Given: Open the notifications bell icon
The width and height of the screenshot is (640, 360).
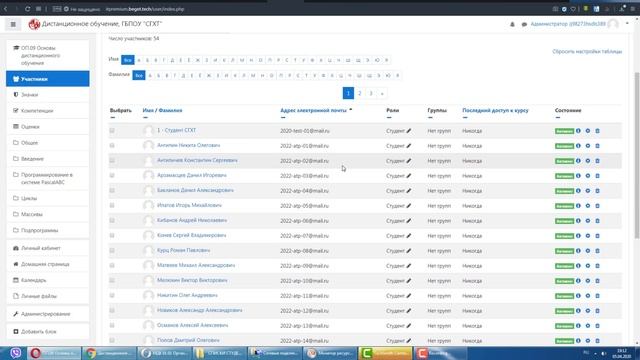Looking at the screenshot, I should pyautogui.click(x=512, y=24).
